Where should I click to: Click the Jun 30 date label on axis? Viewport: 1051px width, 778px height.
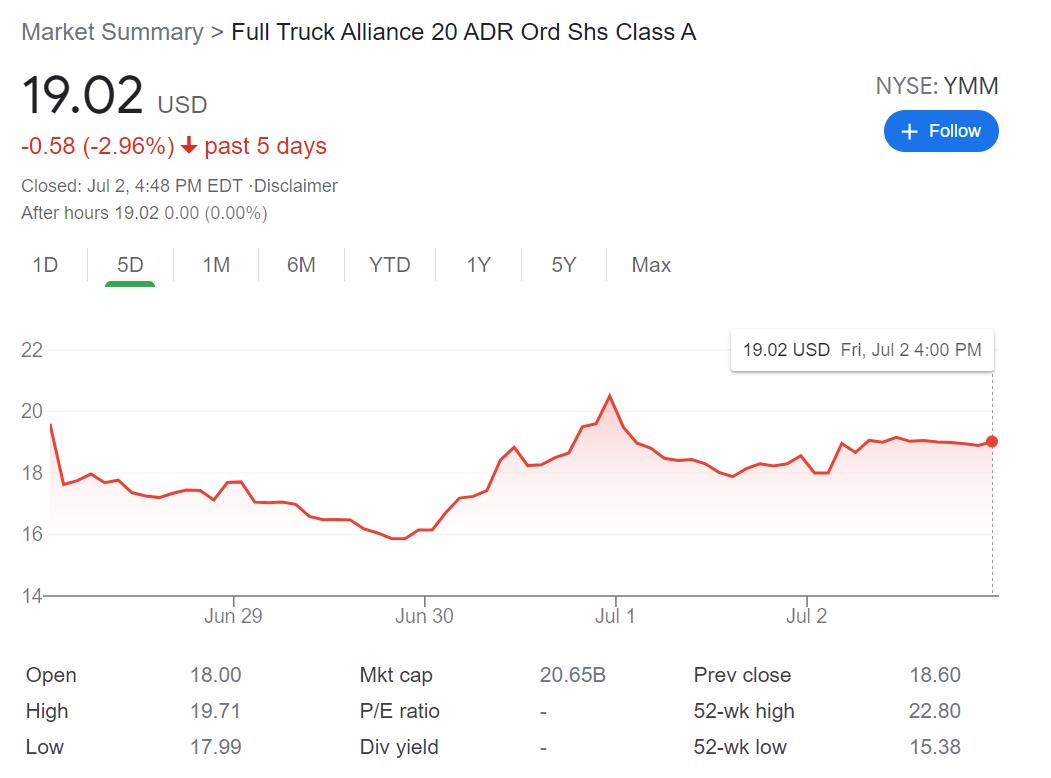tap(424, 616)
